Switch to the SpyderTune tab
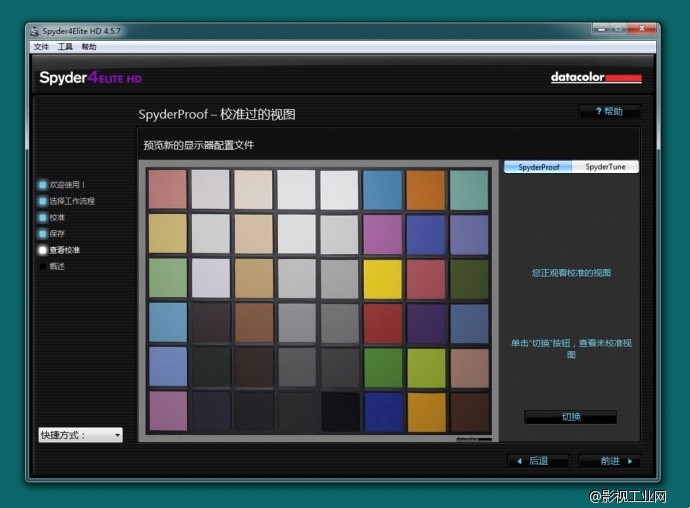This screenshot has width=690, height=508. (605, 167)
